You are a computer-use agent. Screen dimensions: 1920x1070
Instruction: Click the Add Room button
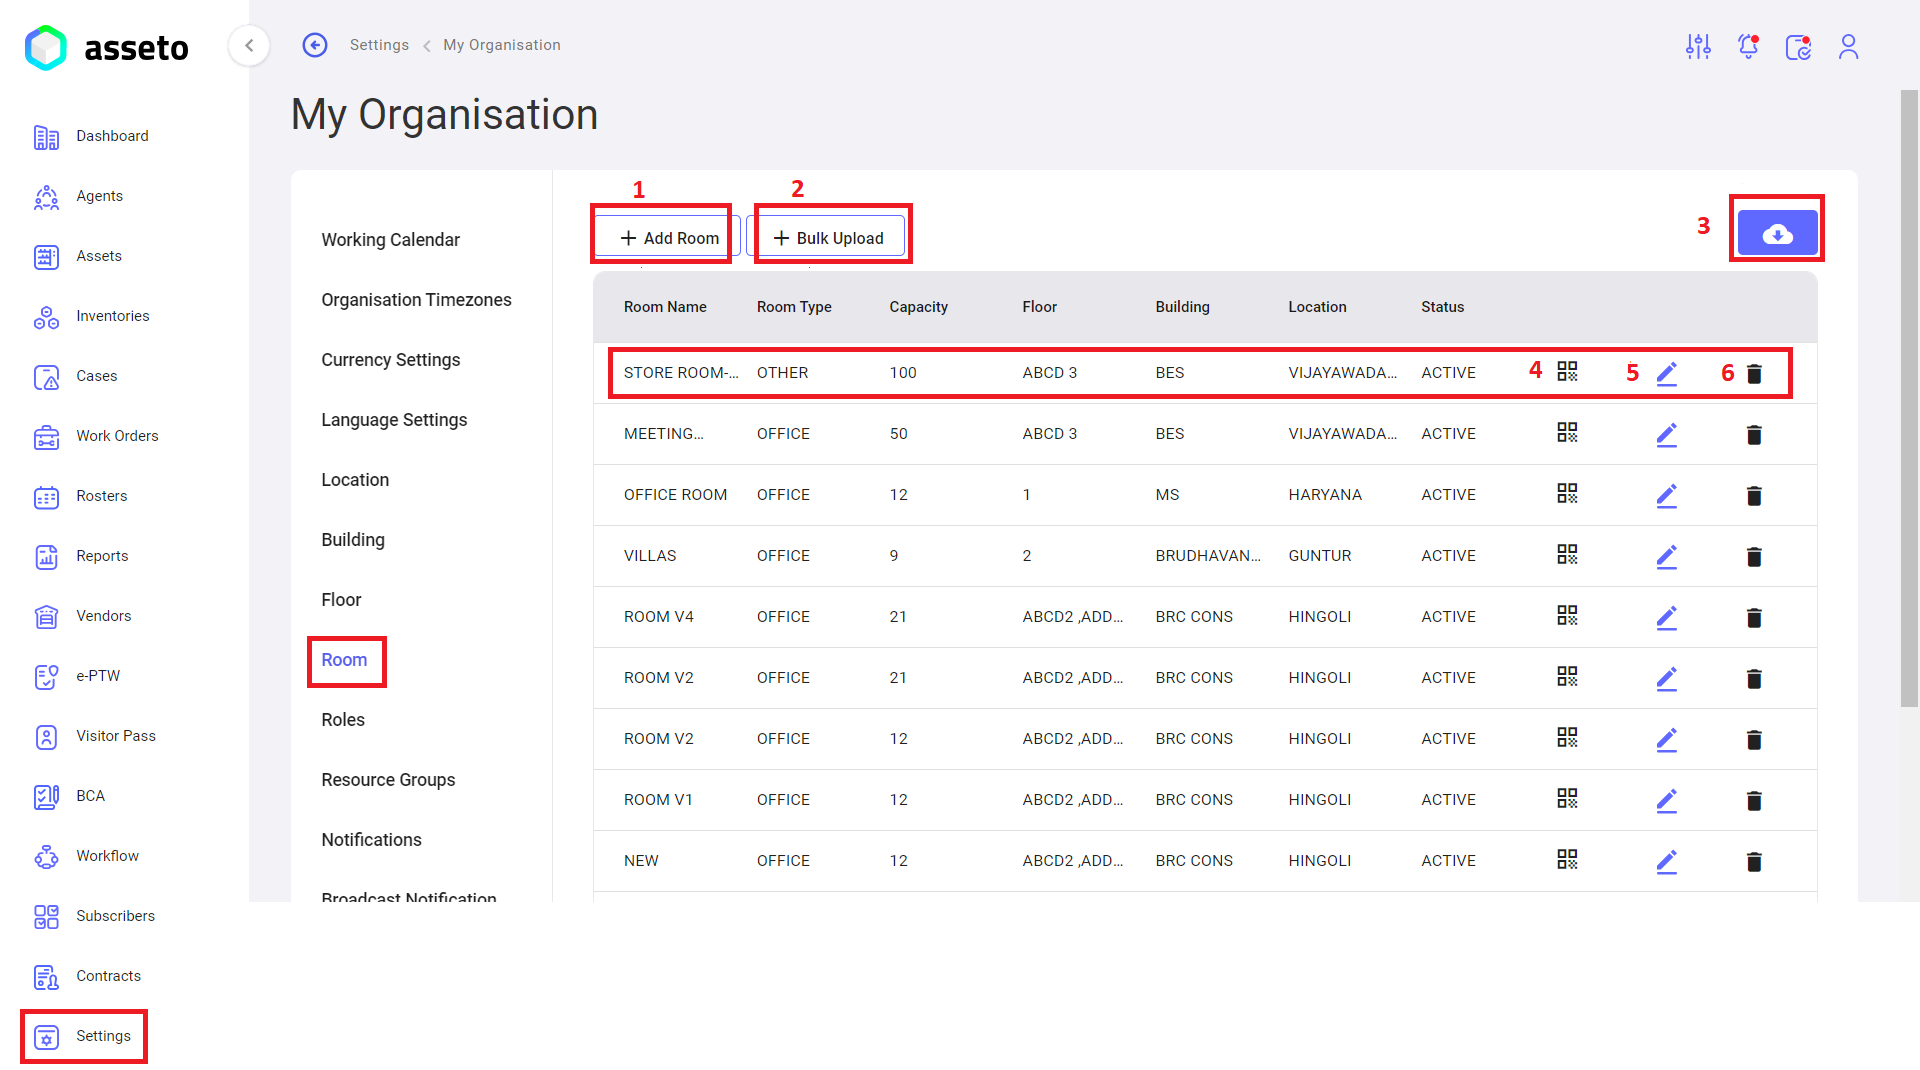[668, 238]
